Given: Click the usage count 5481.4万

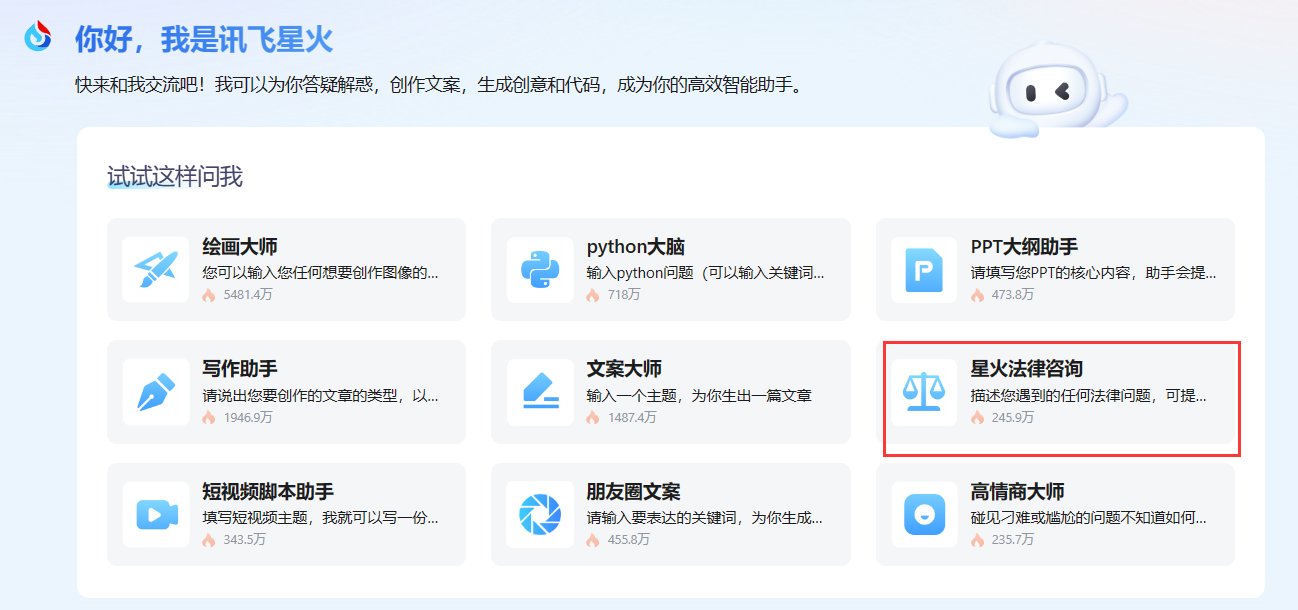Looking at the screenshot, I should [x=248, y=295].
